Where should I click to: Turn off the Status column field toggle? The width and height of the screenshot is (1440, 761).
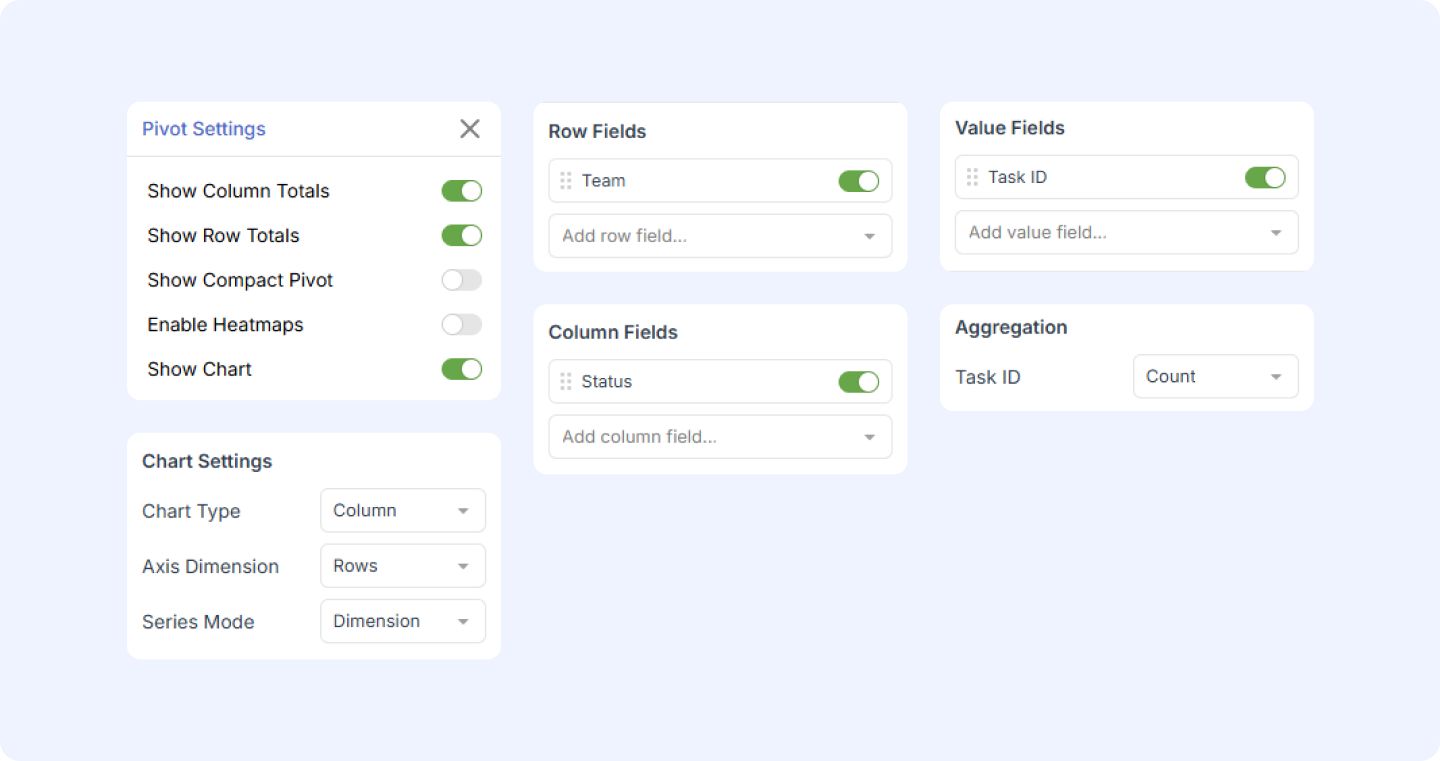coord(859,381)
